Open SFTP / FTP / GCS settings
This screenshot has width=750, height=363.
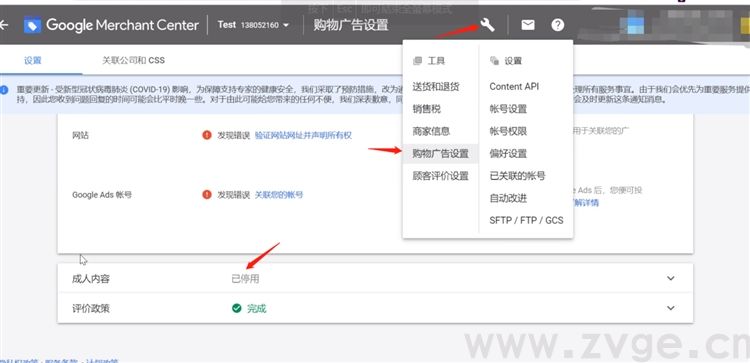(526, 220)
